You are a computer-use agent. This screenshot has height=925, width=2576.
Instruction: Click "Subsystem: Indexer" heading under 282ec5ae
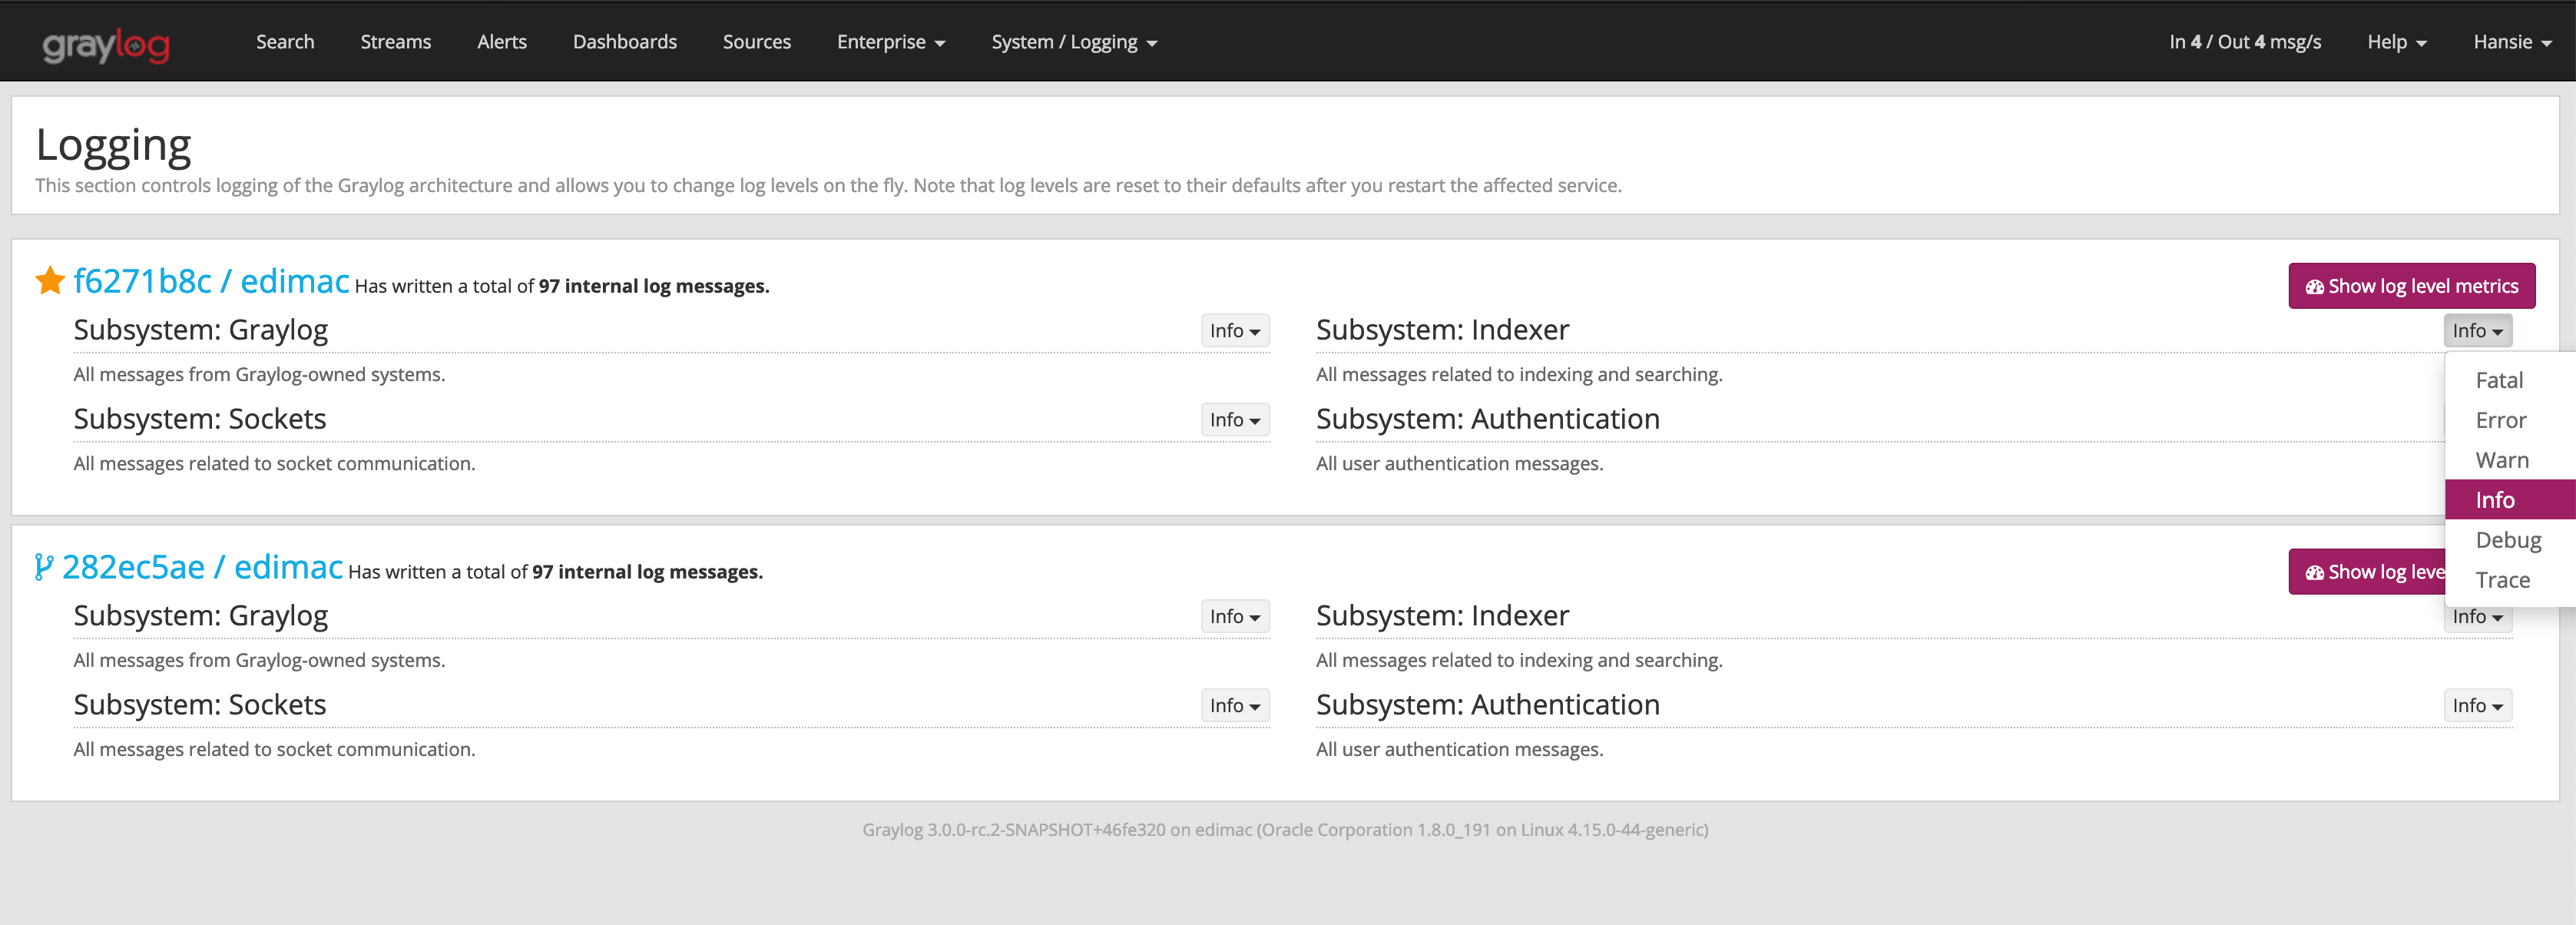tap(1442, 616)
